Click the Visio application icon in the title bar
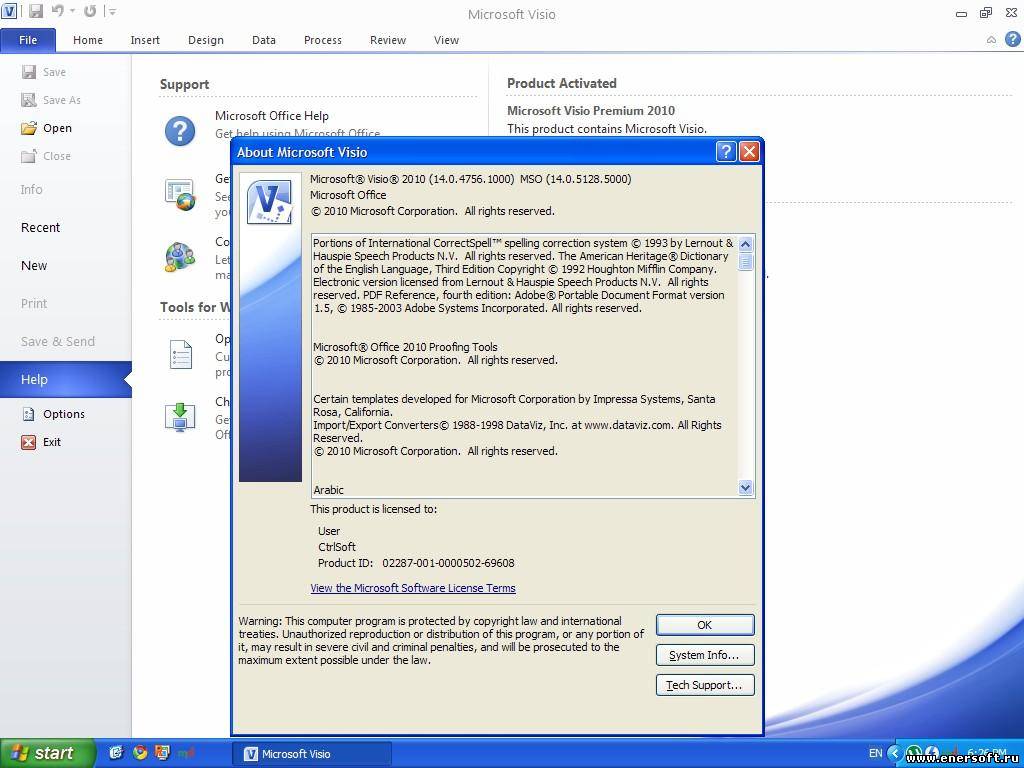The image size is (1024, 768). pyautogui.click(x=8, y=11)
